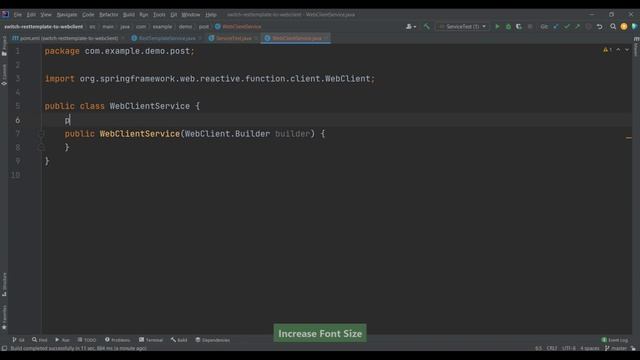Open the Code menu
This screenshot has height=360, width=640.
point(88,14)
